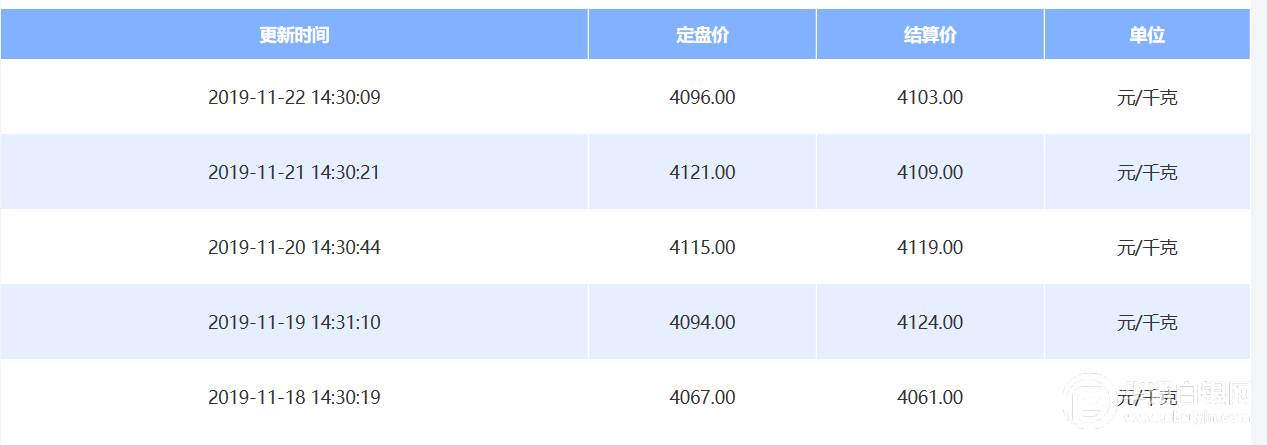Select the 2019-11-20 14:30:44 timestamp cell
This screenshot has height=445, width=1267.
point(294,248)
